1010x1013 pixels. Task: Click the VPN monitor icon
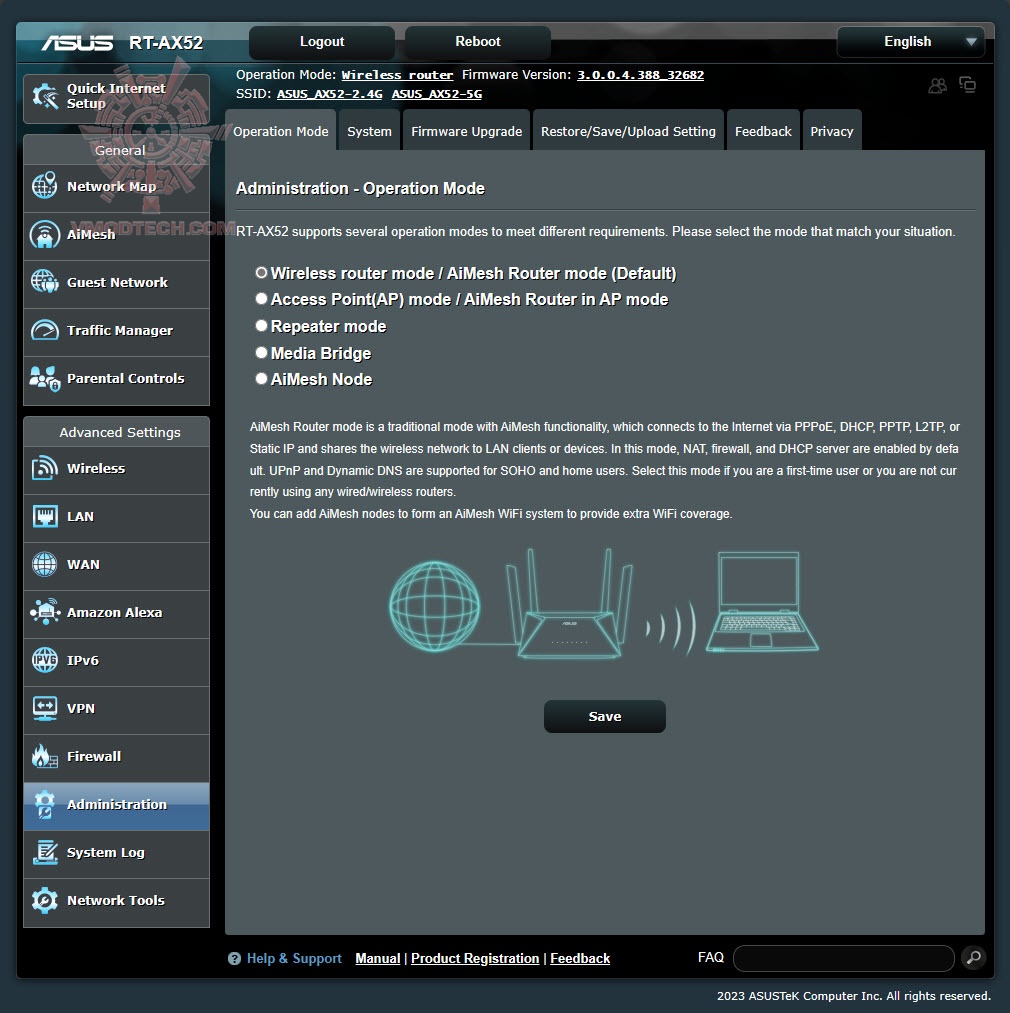[x=45, y=708]
